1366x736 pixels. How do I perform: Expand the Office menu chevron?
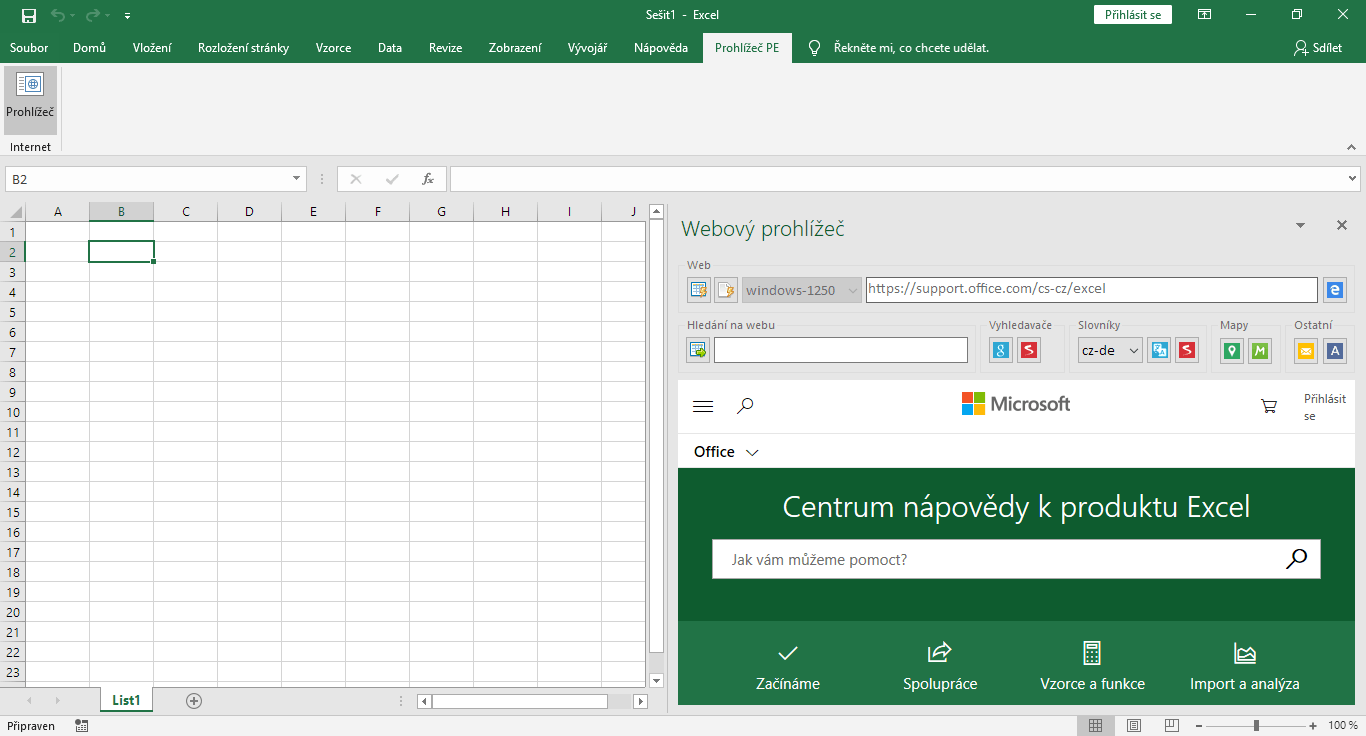752,453
